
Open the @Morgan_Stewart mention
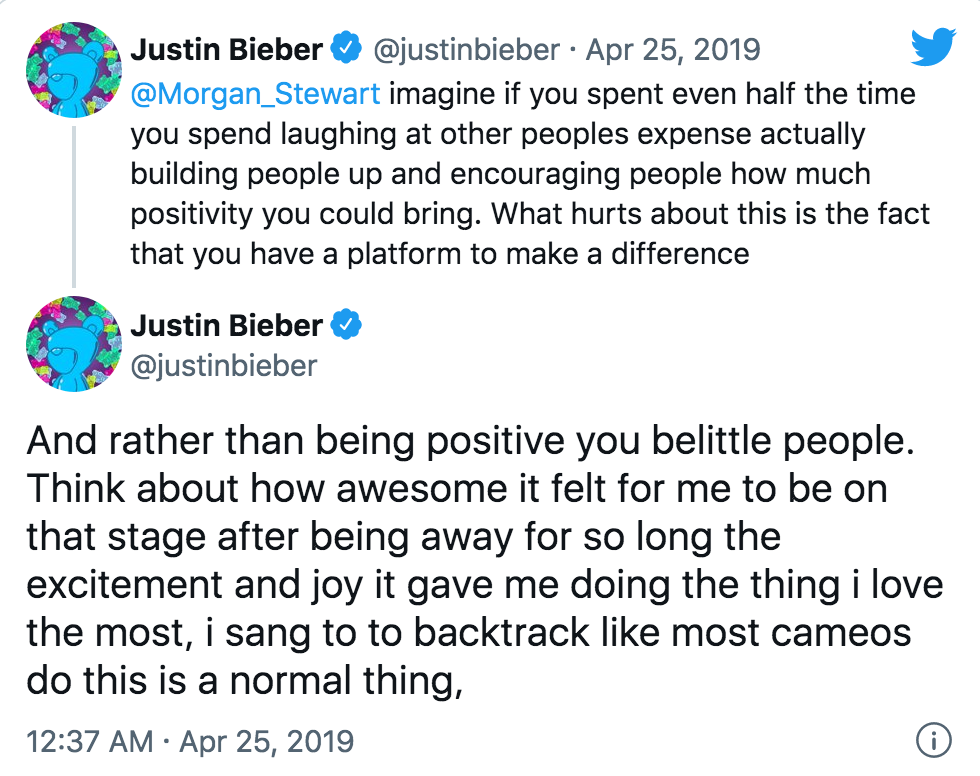(255, 94)
